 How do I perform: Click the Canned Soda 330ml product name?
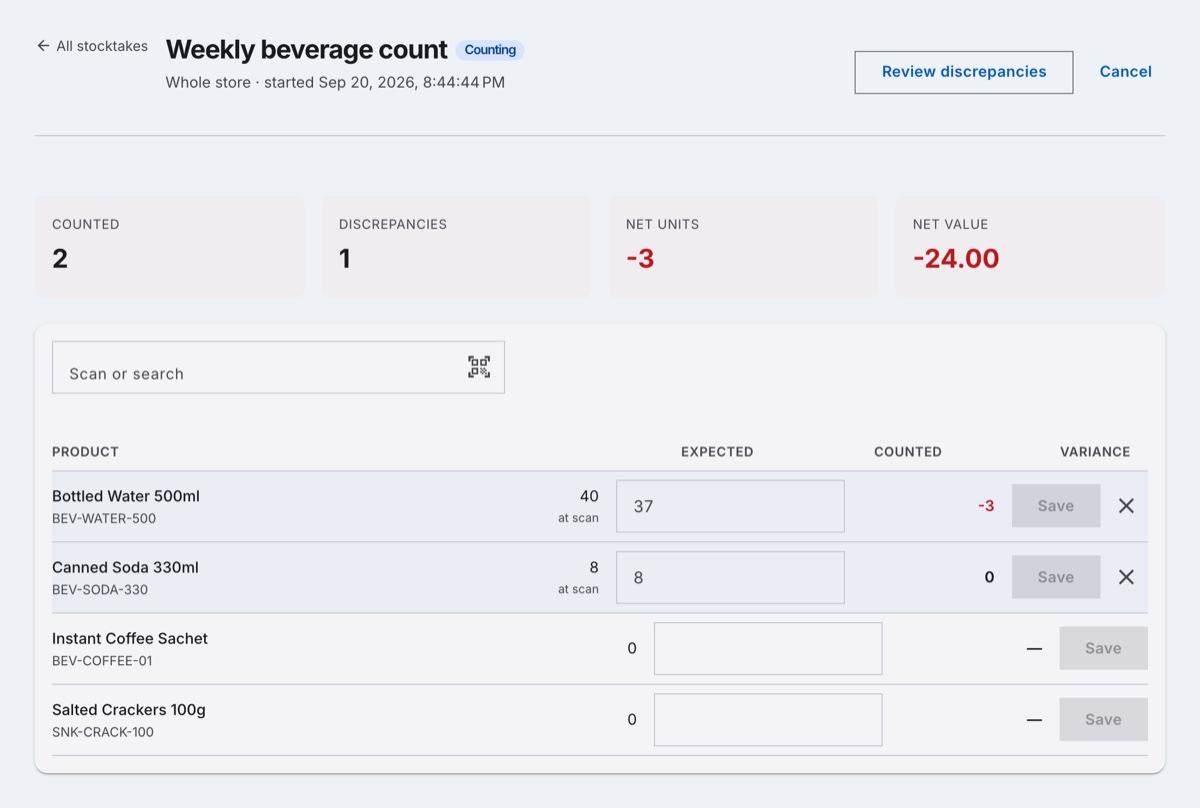coord(125,567)
